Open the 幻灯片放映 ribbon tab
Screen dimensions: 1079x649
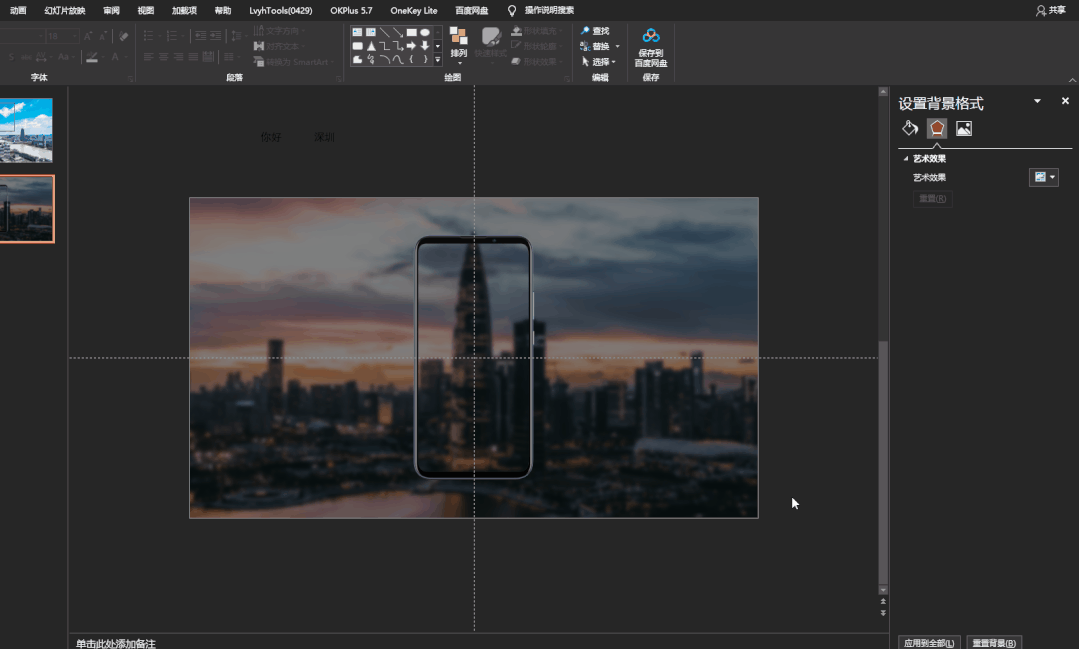65,10
